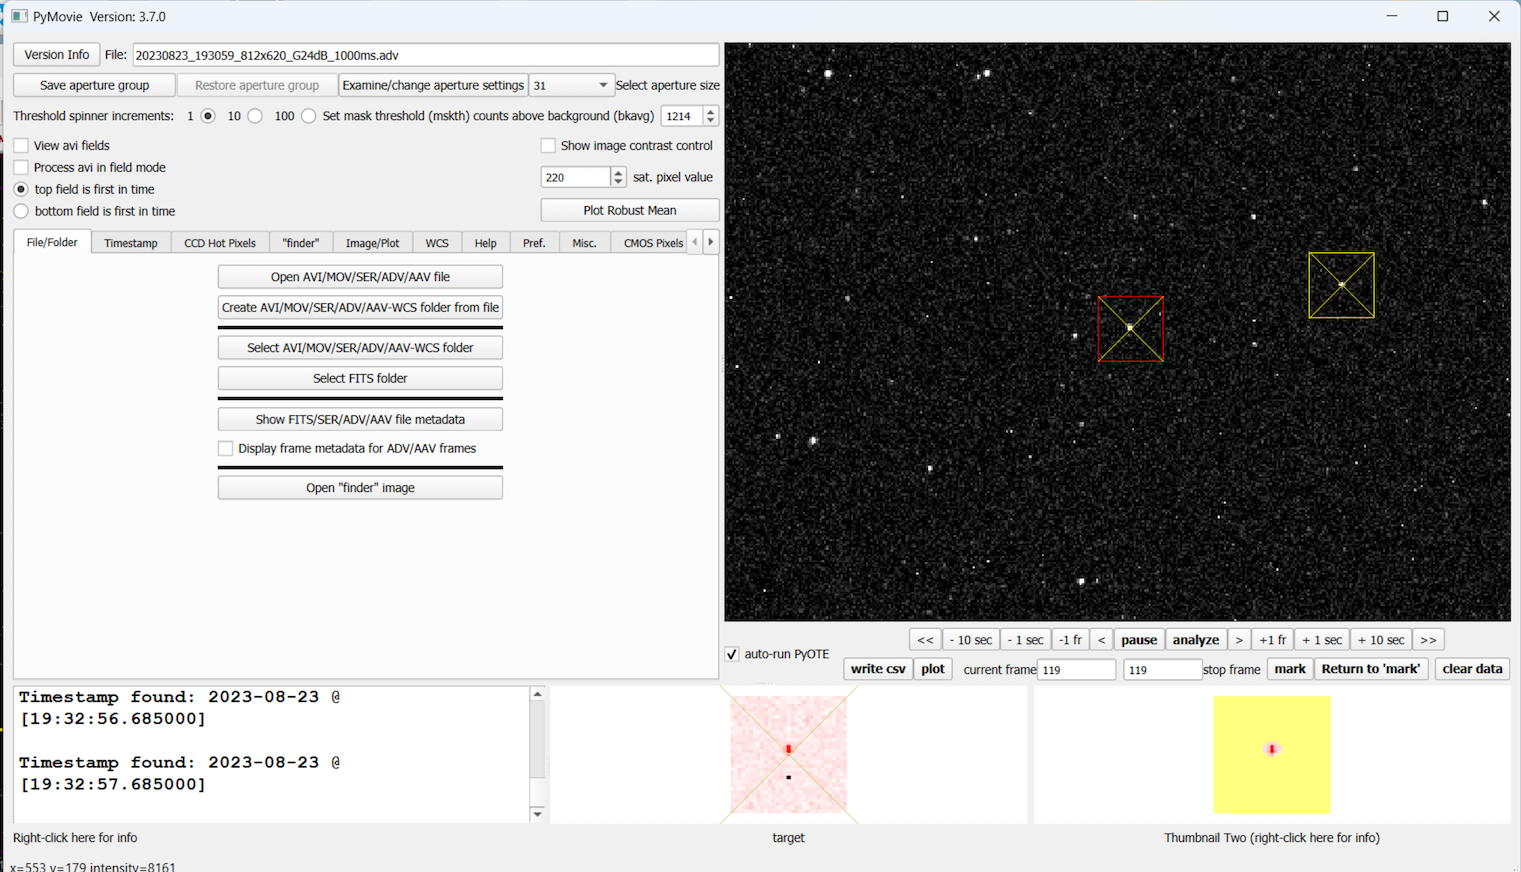This screenshot has width=1521, height=872.
Task: Select the red target aperture box
Action: coord(1130,329)
